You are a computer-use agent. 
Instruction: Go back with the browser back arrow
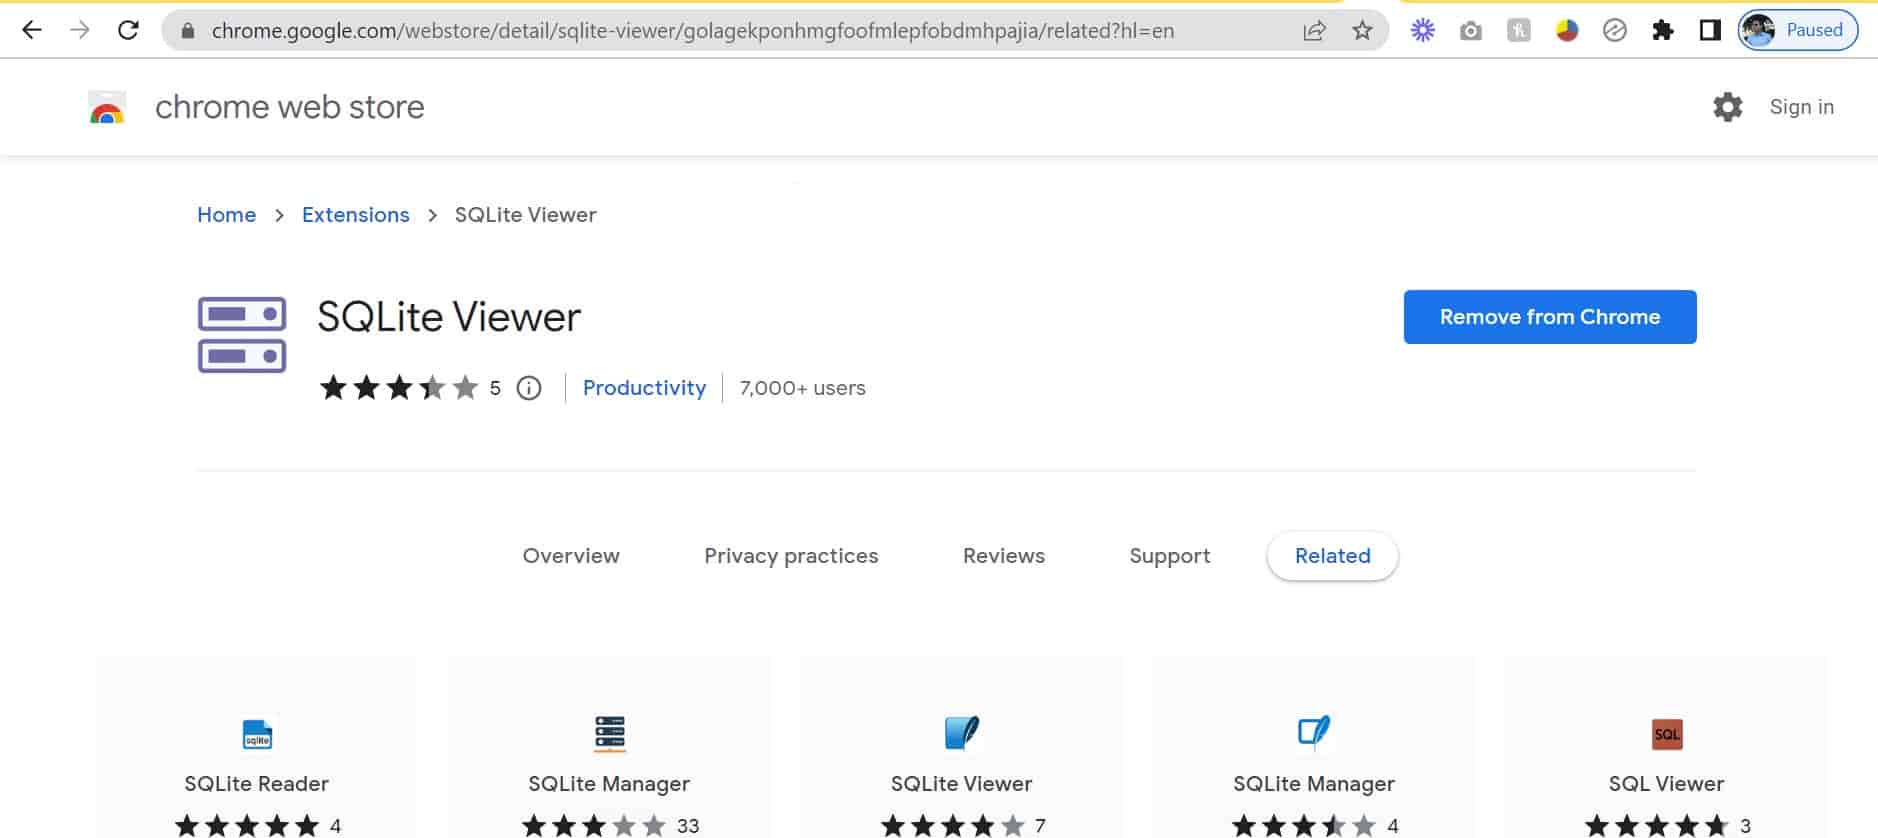tap(32, 30)
